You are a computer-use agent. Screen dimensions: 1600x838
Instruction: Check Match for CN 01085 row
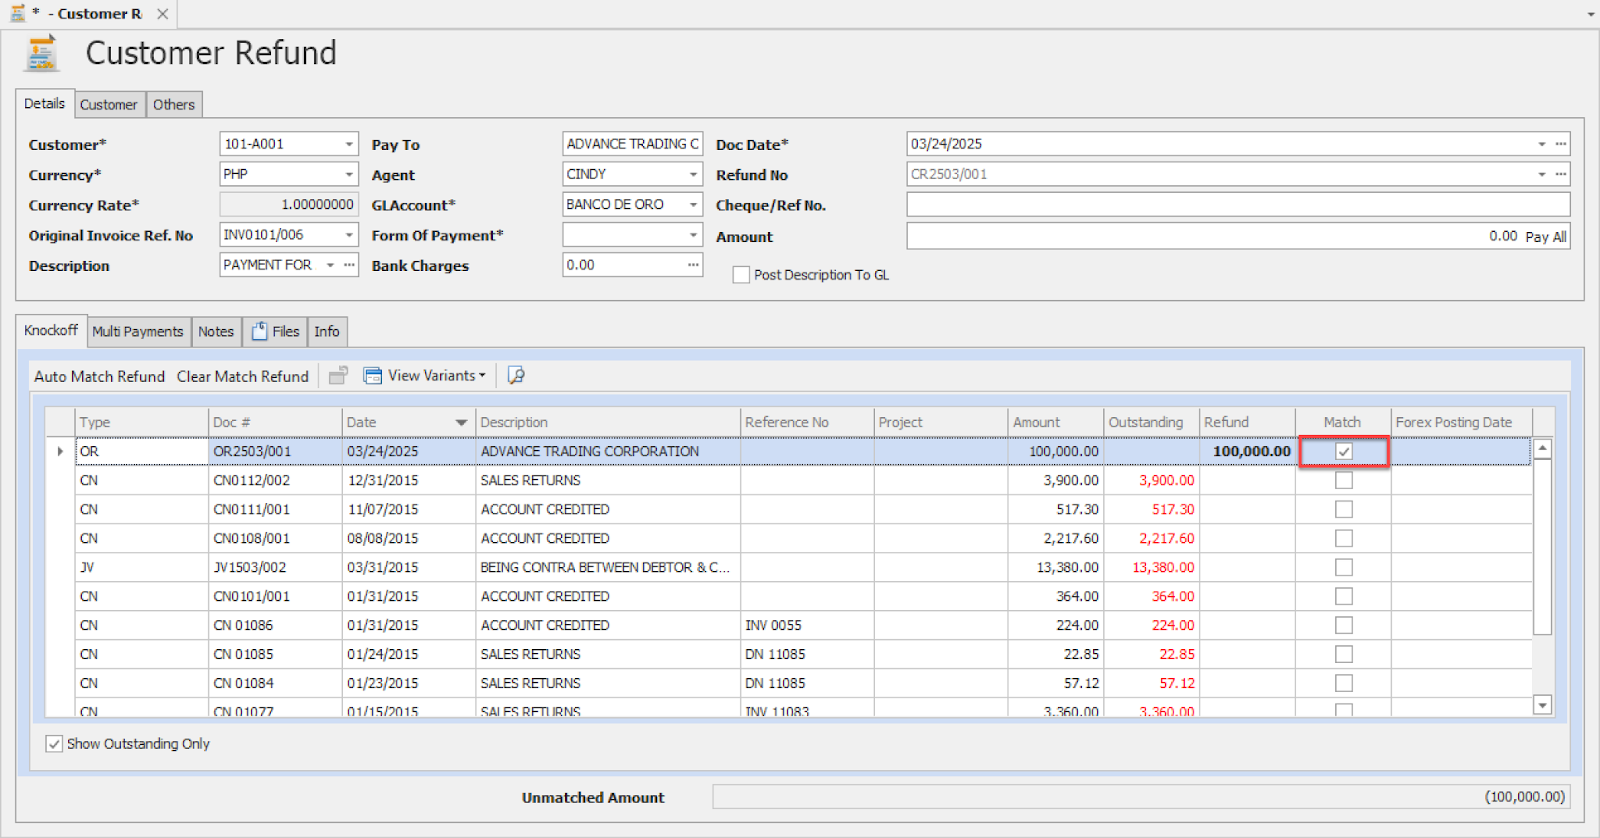pos(1344,654)
